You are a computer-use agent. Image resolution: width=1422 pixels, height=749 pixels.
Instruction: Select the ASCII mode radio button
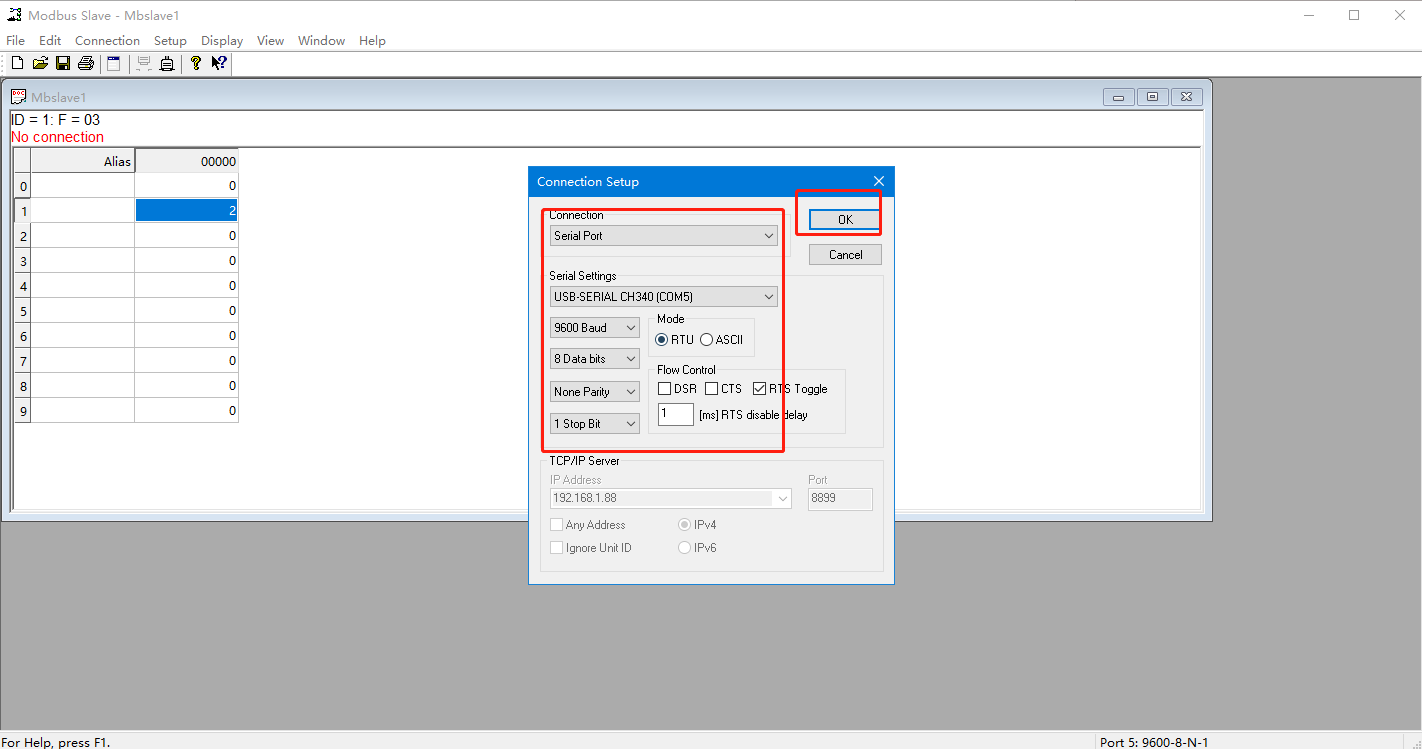pos(707,340)
